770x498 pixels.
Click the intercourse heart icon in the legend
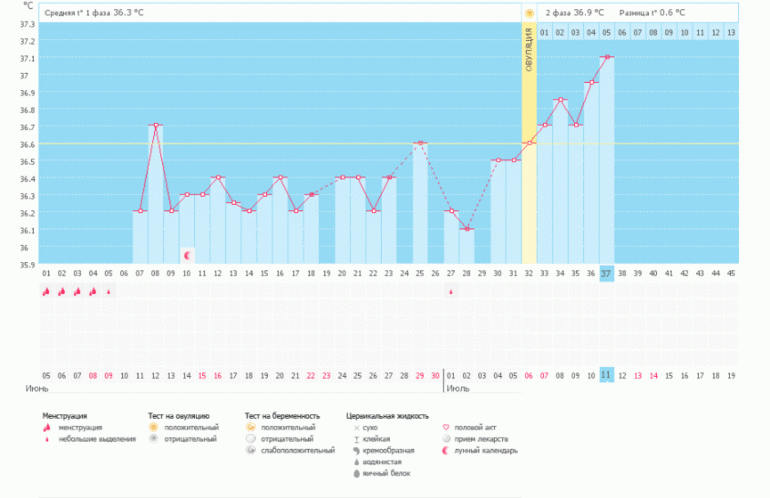coord(446,428)
